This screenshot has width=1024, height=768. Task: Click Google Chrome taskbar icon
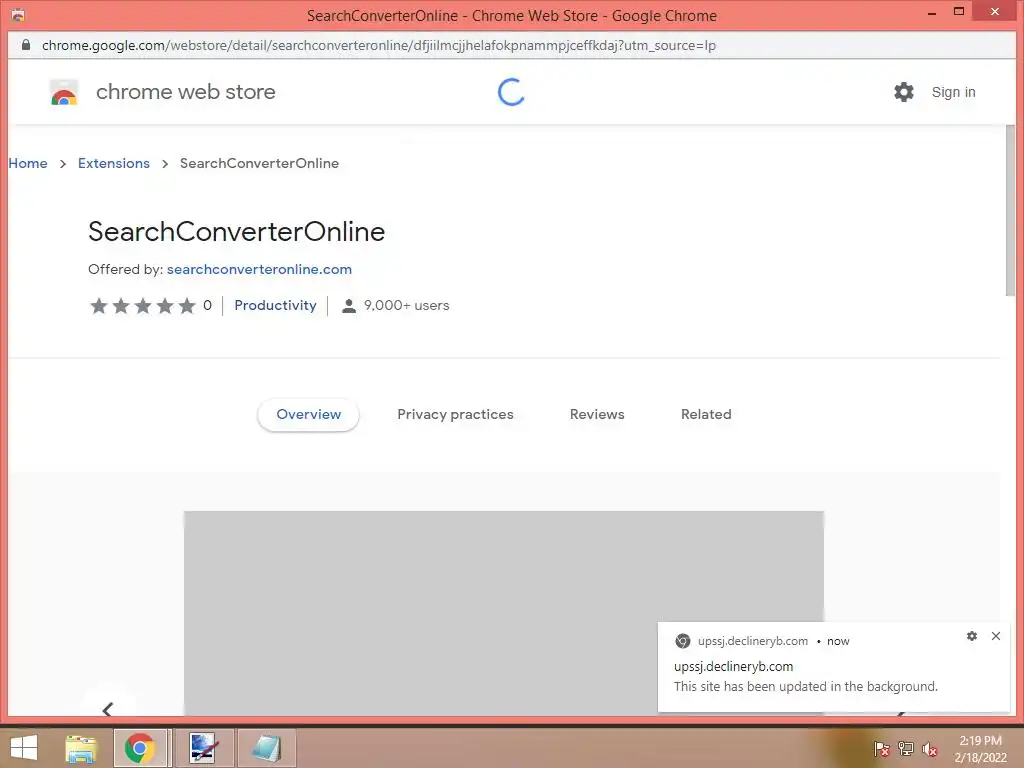pyautogui.click(x=140, y=748)
